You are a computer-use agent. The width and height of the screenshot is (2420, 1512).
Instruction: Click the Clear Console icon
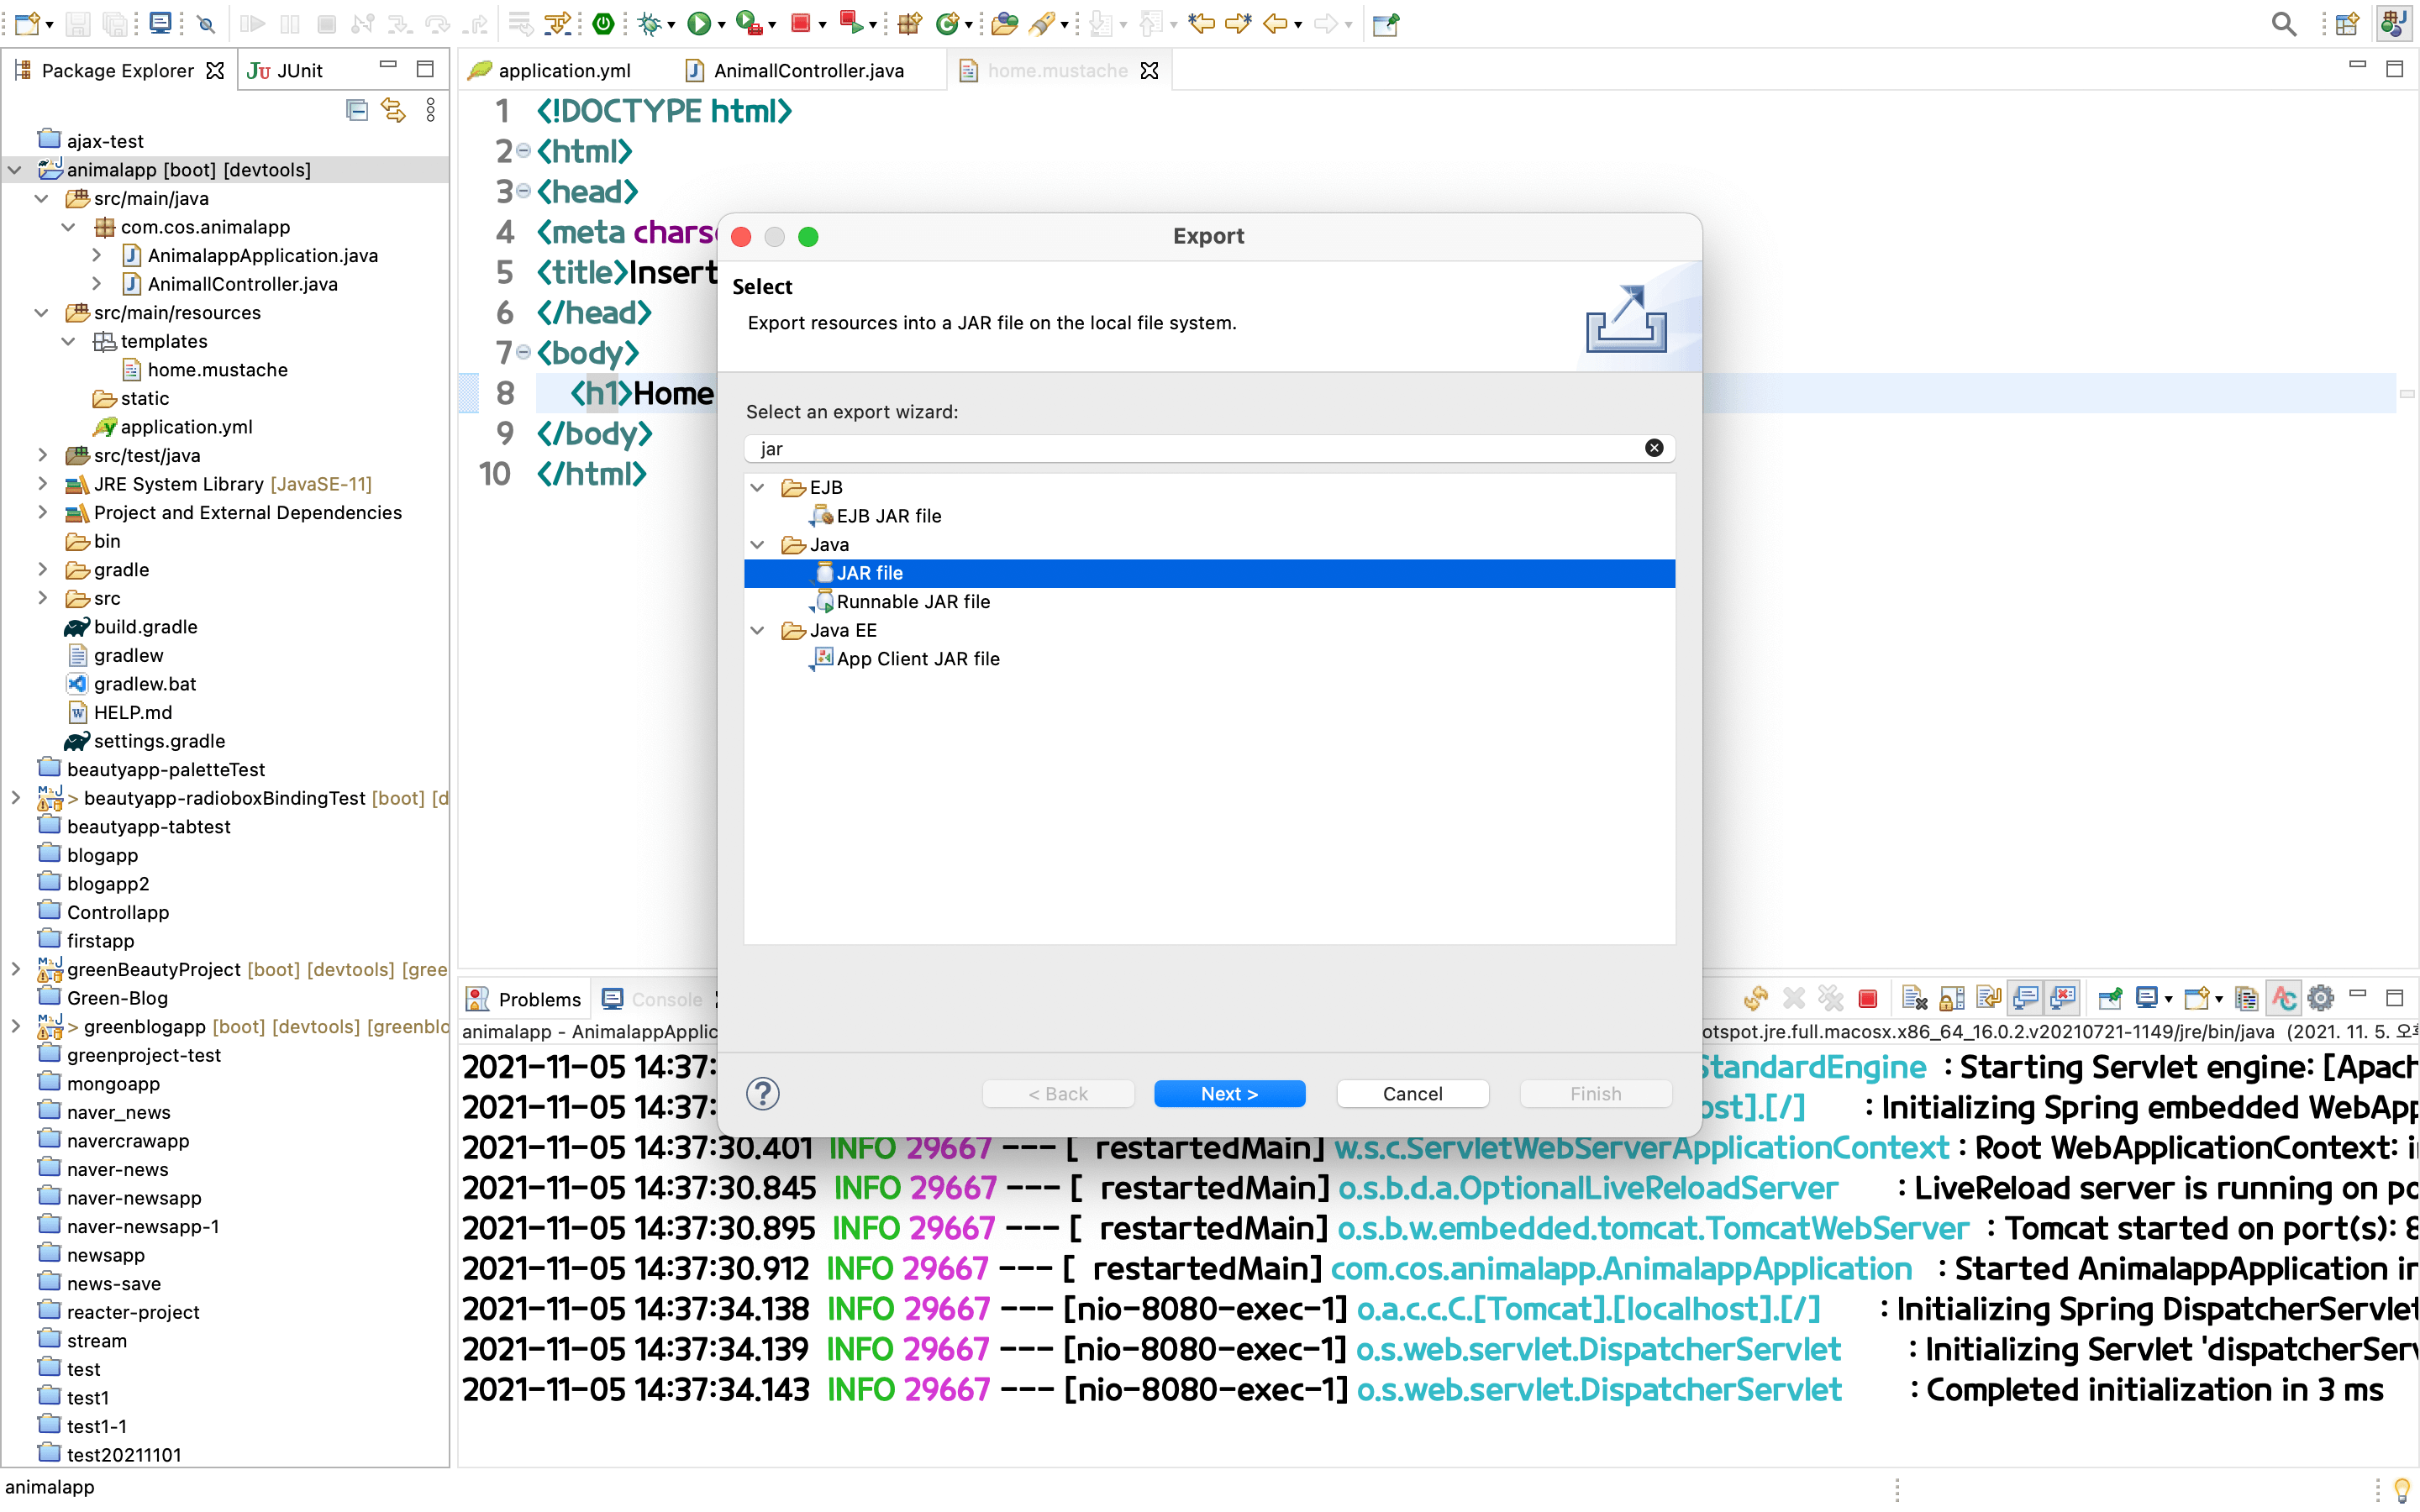(x=1914, y=998)
